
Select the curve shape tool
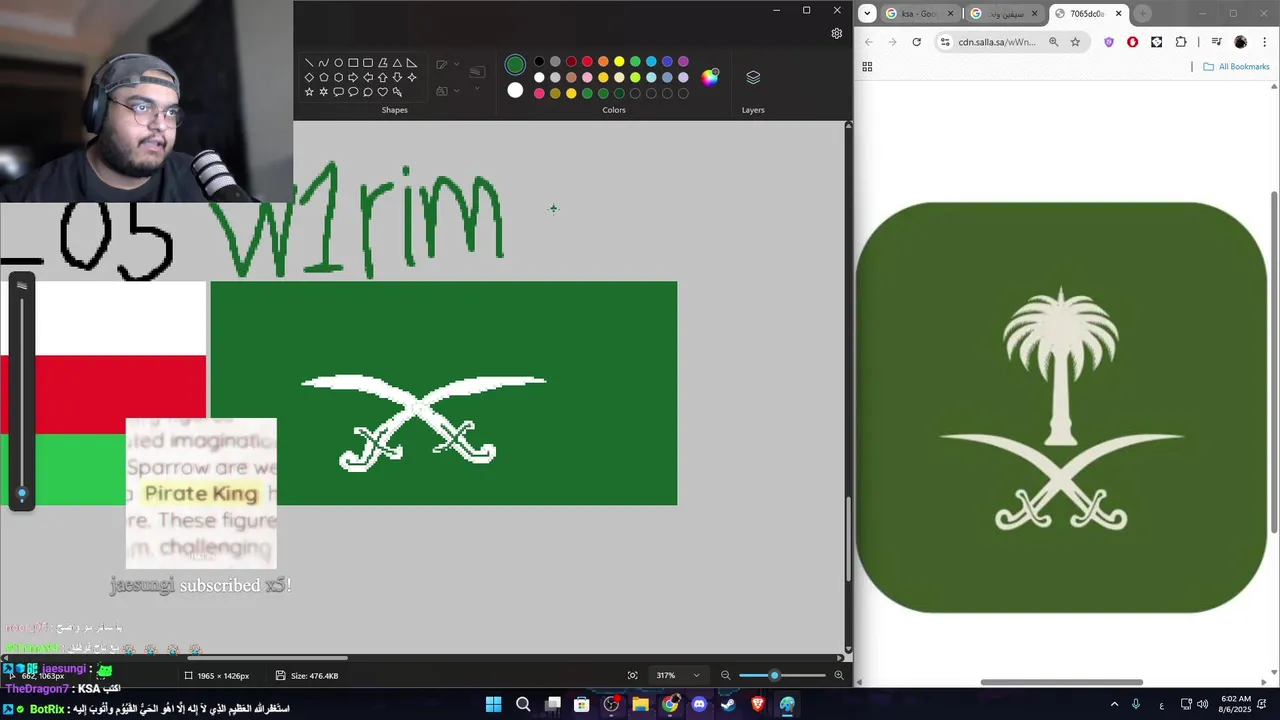(x=324, y=62)
